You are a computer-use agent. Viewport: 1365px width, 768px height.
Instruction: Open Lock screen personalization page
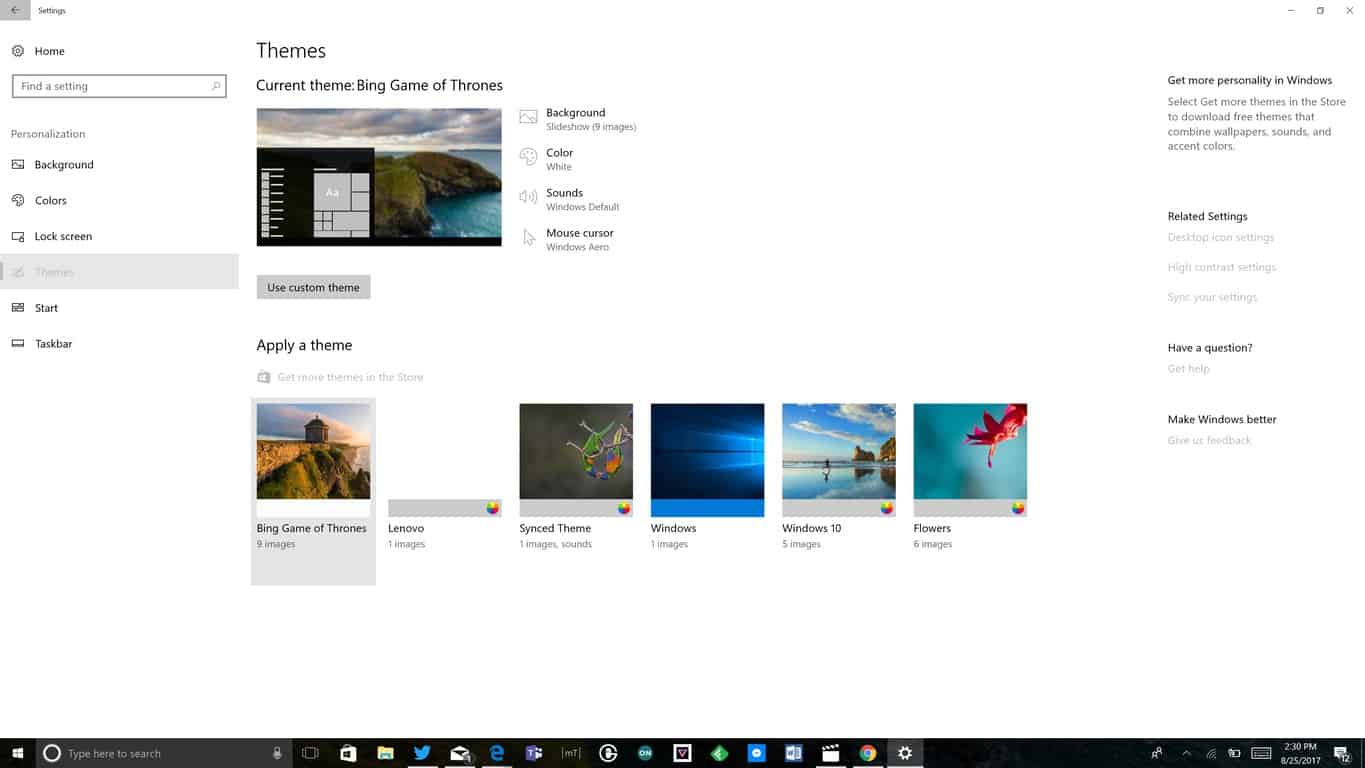point(63,237)
